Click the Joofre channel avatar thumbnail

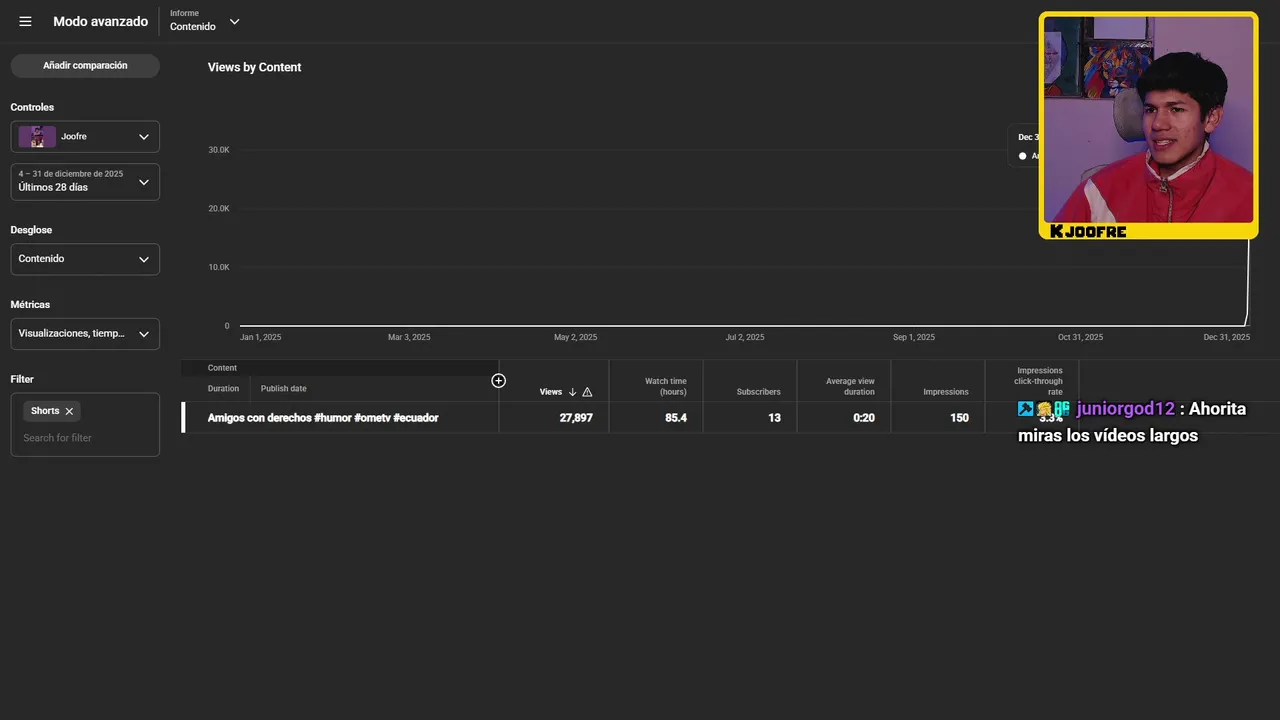[x=37, y=137]
